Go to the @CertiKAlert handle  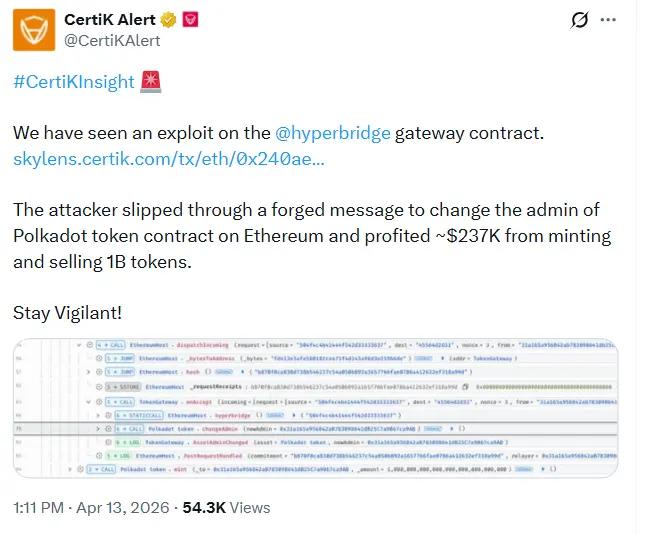[111, 41]
